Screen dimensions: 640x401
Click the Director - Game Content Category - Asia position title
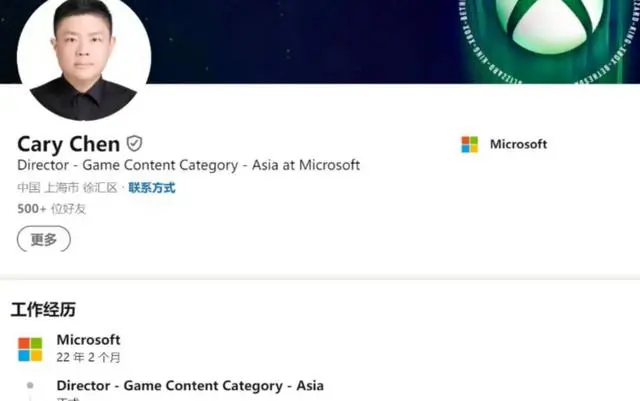point(190,385)
